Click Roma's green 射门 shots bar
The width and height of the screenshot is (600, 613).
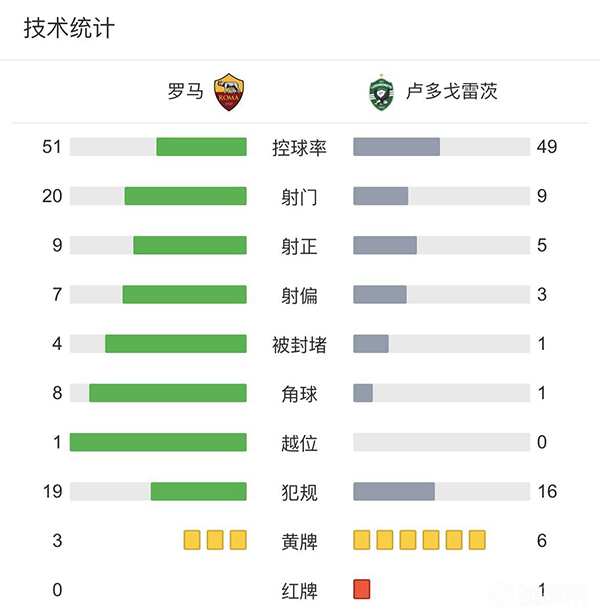click(185, 196)
